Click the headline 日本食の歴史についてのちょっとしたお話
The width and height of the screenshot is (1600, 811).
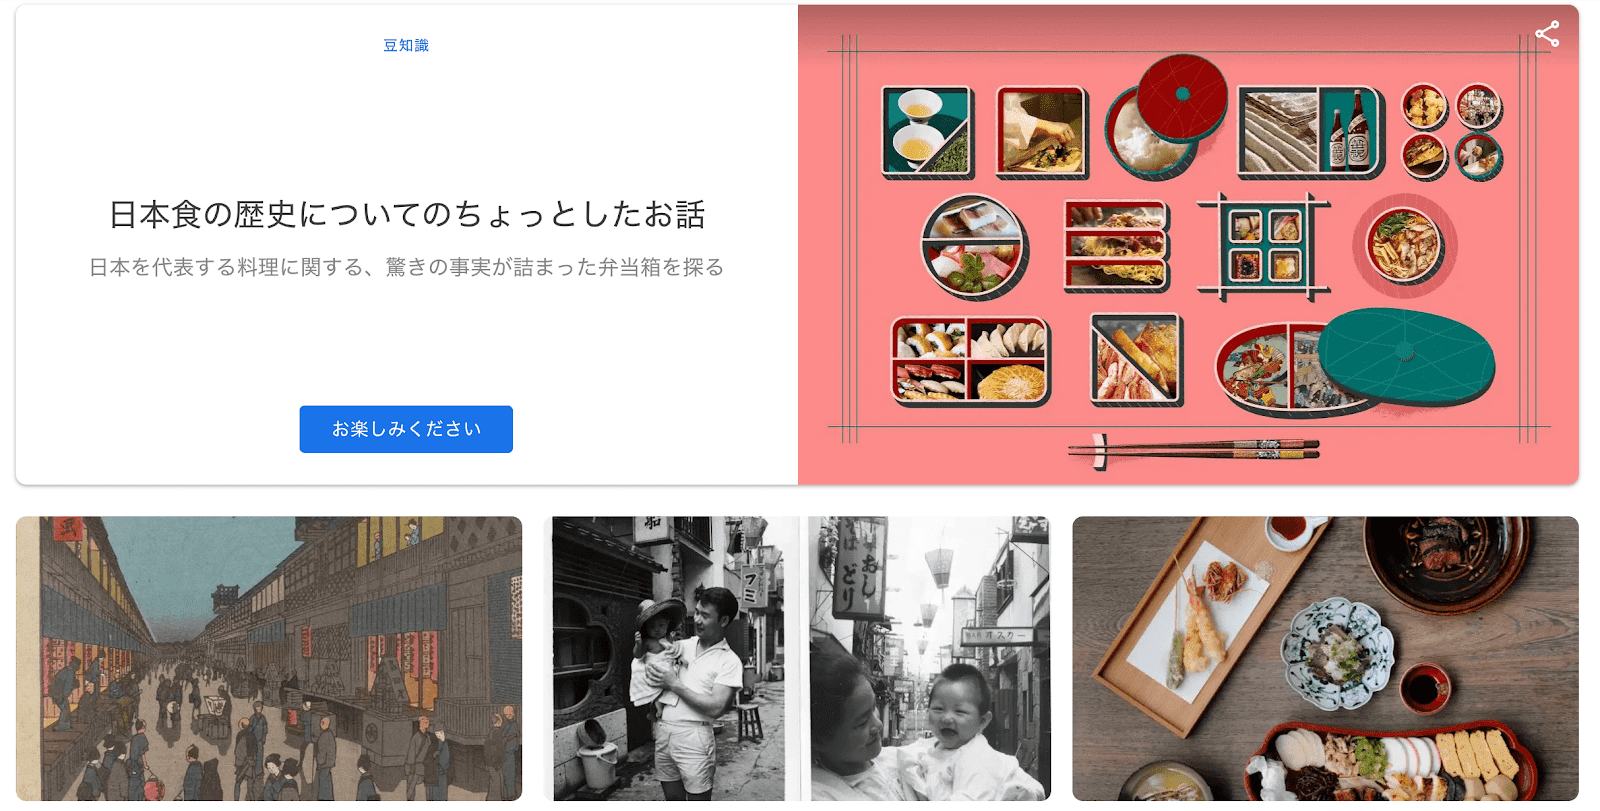(x=406, y=214)
